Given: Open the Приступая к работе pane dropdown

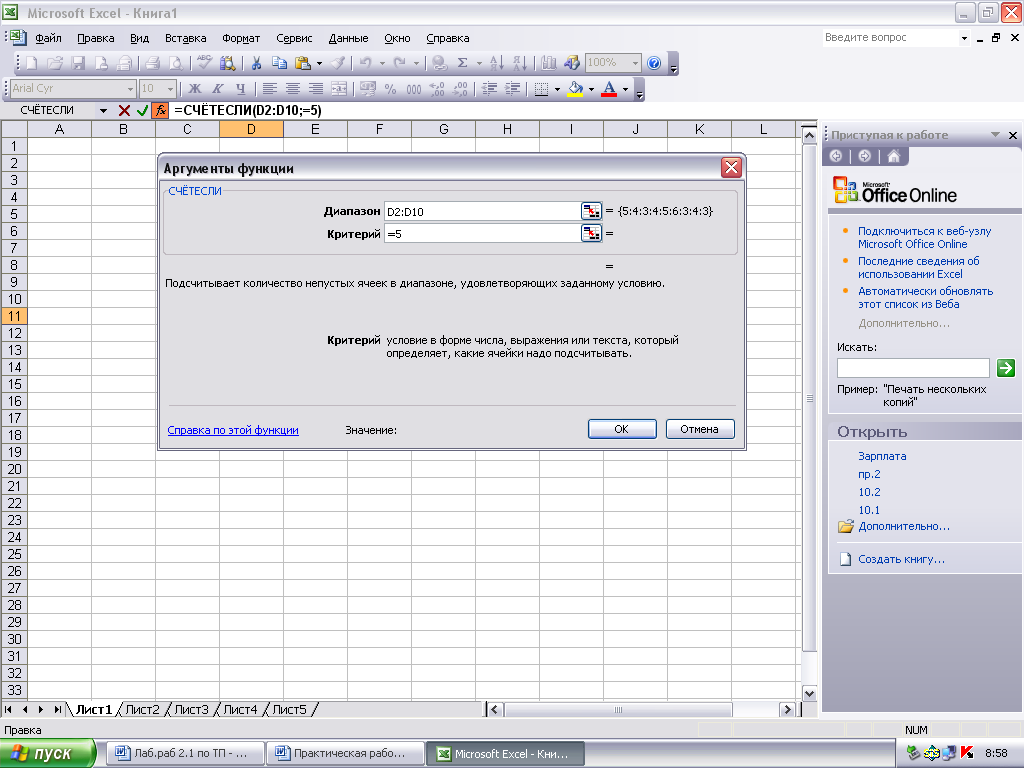Looking at the screenshot, I should click(x=995, y=135).
